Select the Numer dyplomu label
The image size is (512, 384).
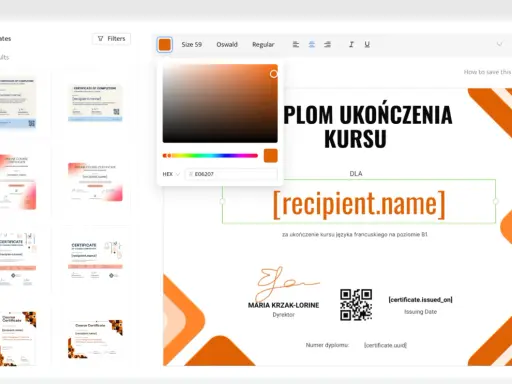click(327, 345)
